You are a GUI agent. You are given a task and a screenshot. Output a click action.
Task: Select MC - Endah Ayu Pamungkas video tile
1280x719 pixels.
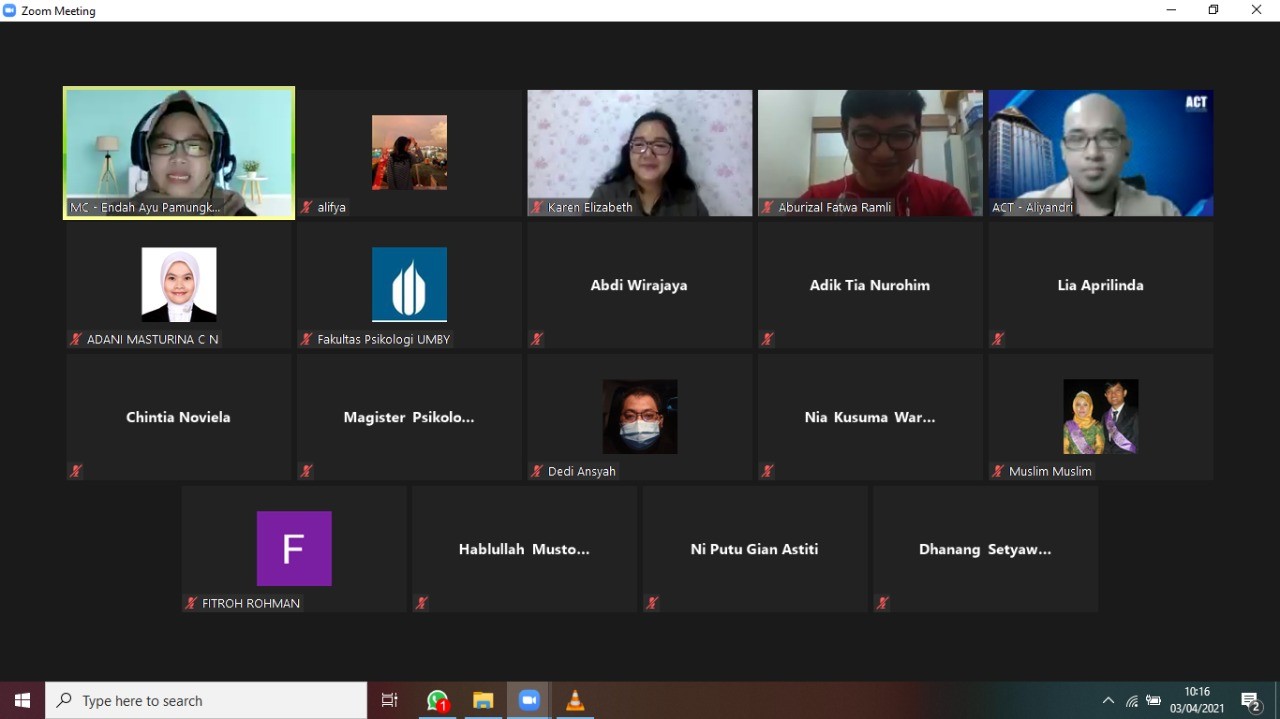[x=179, y=152]
